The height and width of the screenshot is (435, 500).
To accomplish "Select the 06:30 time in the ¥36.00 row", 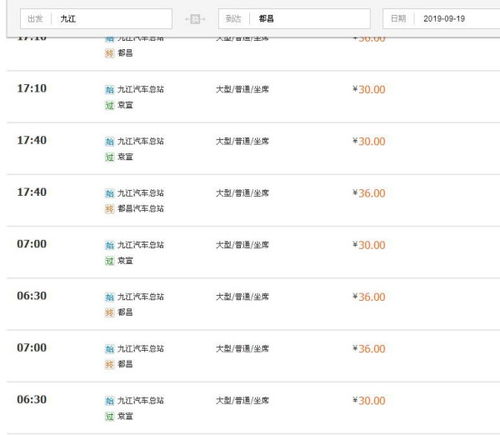I will [x=32, y=296].
